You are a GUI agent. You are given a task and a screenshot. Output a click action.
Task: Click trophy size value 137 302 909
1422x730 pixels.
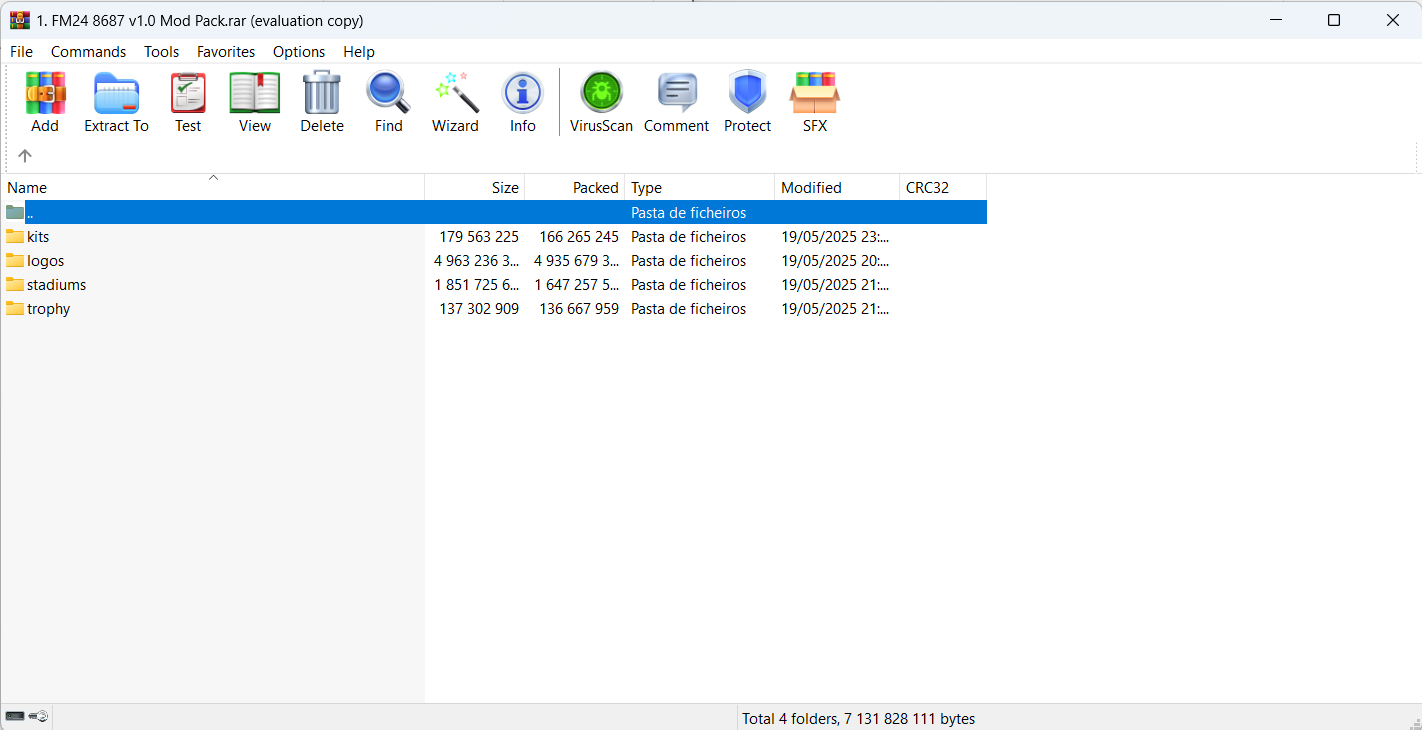coord(479,309)
